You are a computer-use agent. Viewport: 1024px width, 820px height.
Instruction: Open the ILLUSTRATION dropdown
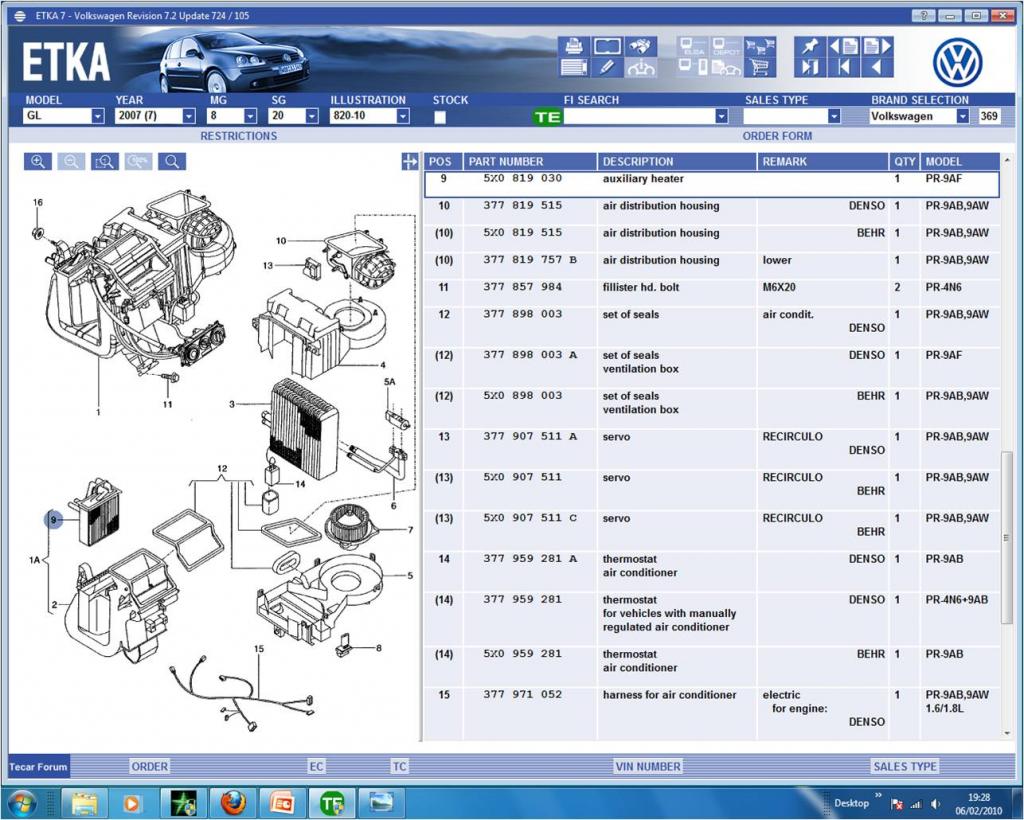[403, 116]
